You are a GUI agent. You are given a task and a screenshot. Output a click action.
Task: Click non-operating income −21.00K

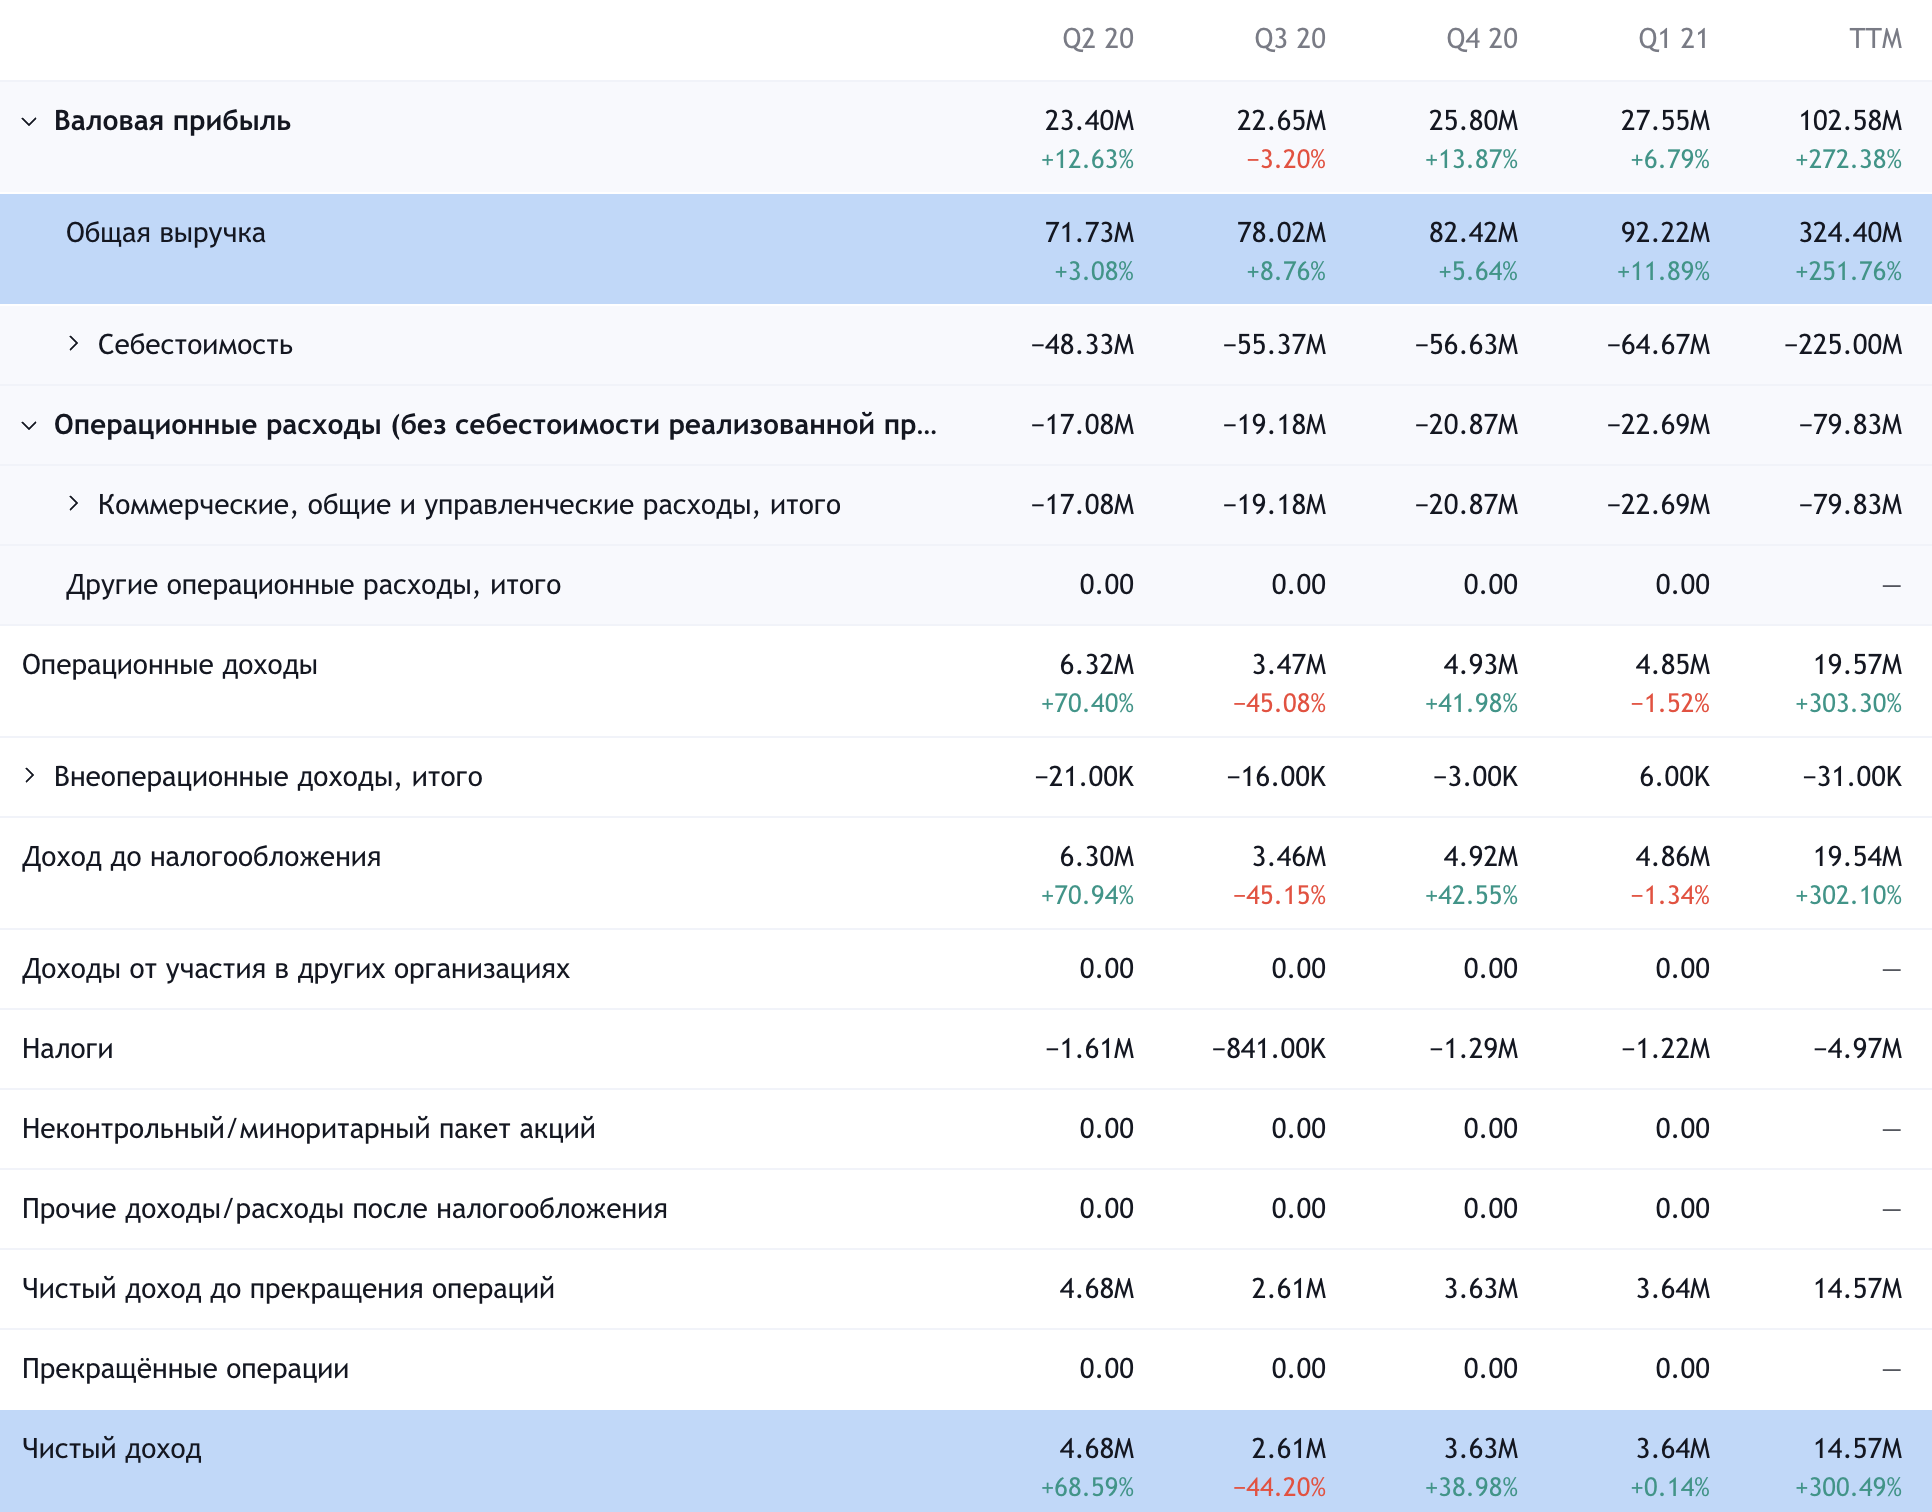pos(1084,777)
